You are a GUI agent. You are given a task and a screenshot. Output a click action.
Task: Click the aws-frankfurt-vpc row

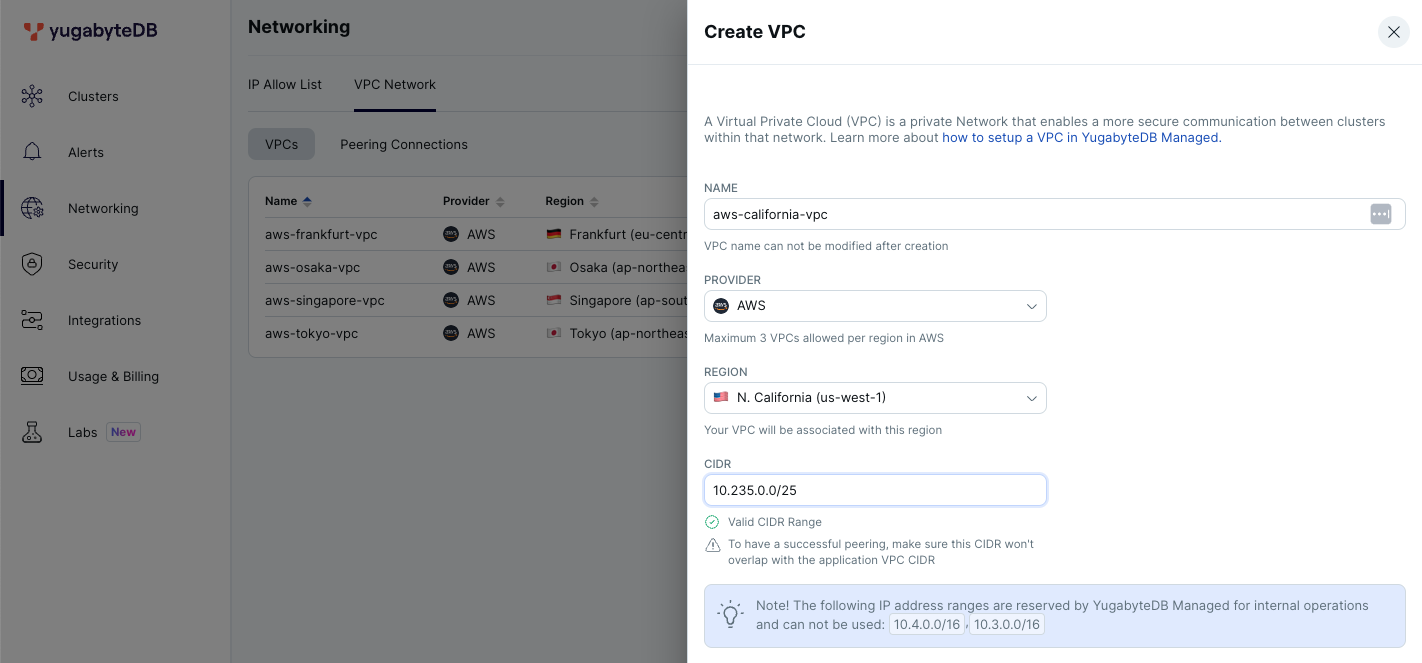pyautogui.click(x=468, y=234)
